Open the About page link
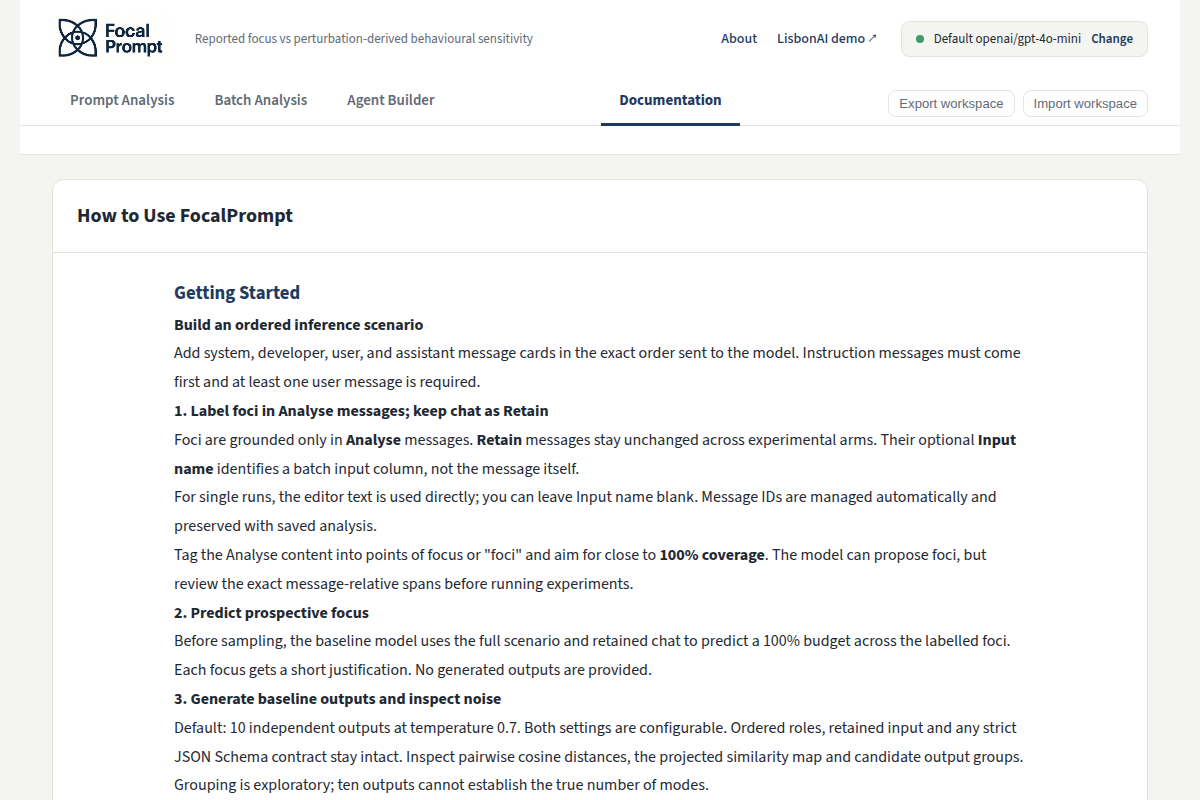Viewport: 1200px width, 800px height. click(x=739, y=39)
